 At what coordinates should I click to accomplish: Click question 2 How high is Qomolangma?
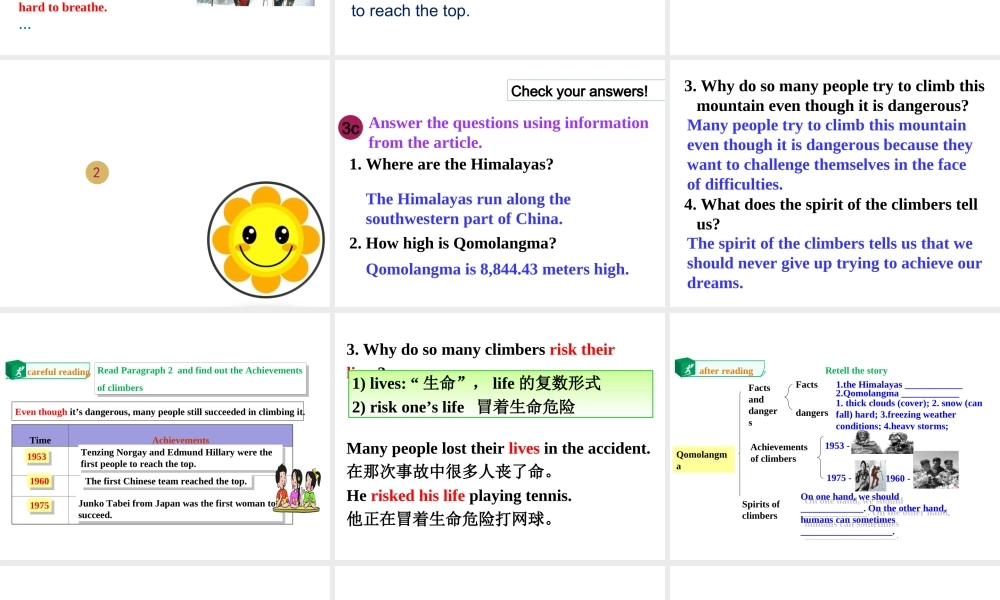(x=453, y=244)
